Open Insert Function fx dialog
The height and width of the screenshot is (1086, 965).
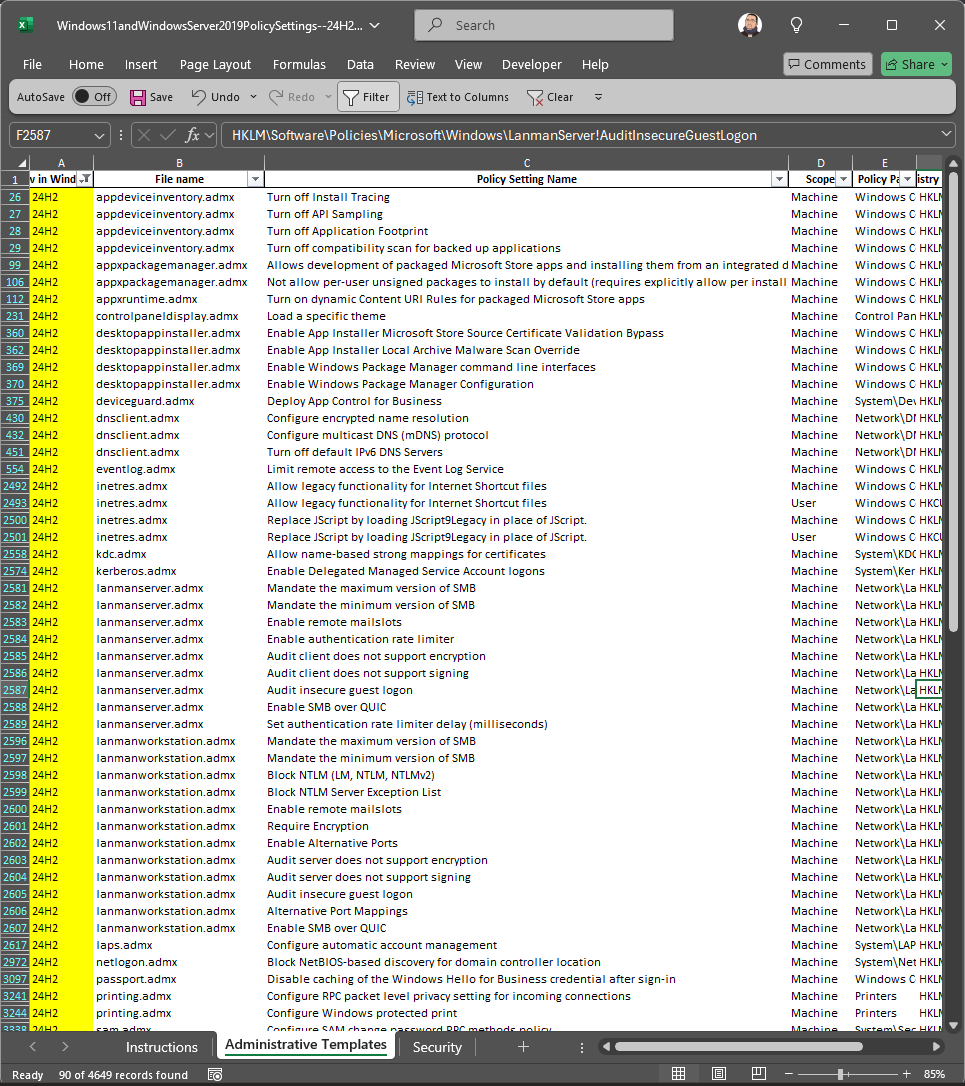193,135
